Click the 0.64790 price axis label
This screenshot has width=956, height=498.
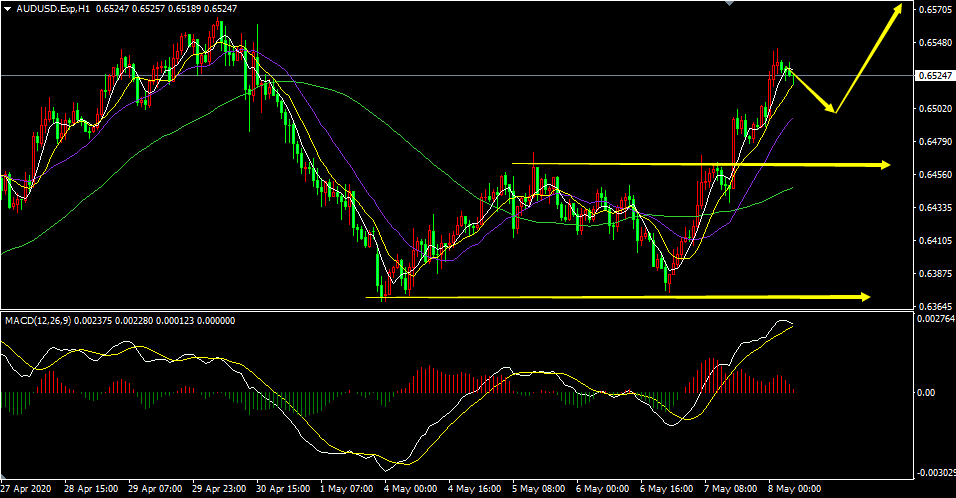pyautogui.click(x=936, y=141)
